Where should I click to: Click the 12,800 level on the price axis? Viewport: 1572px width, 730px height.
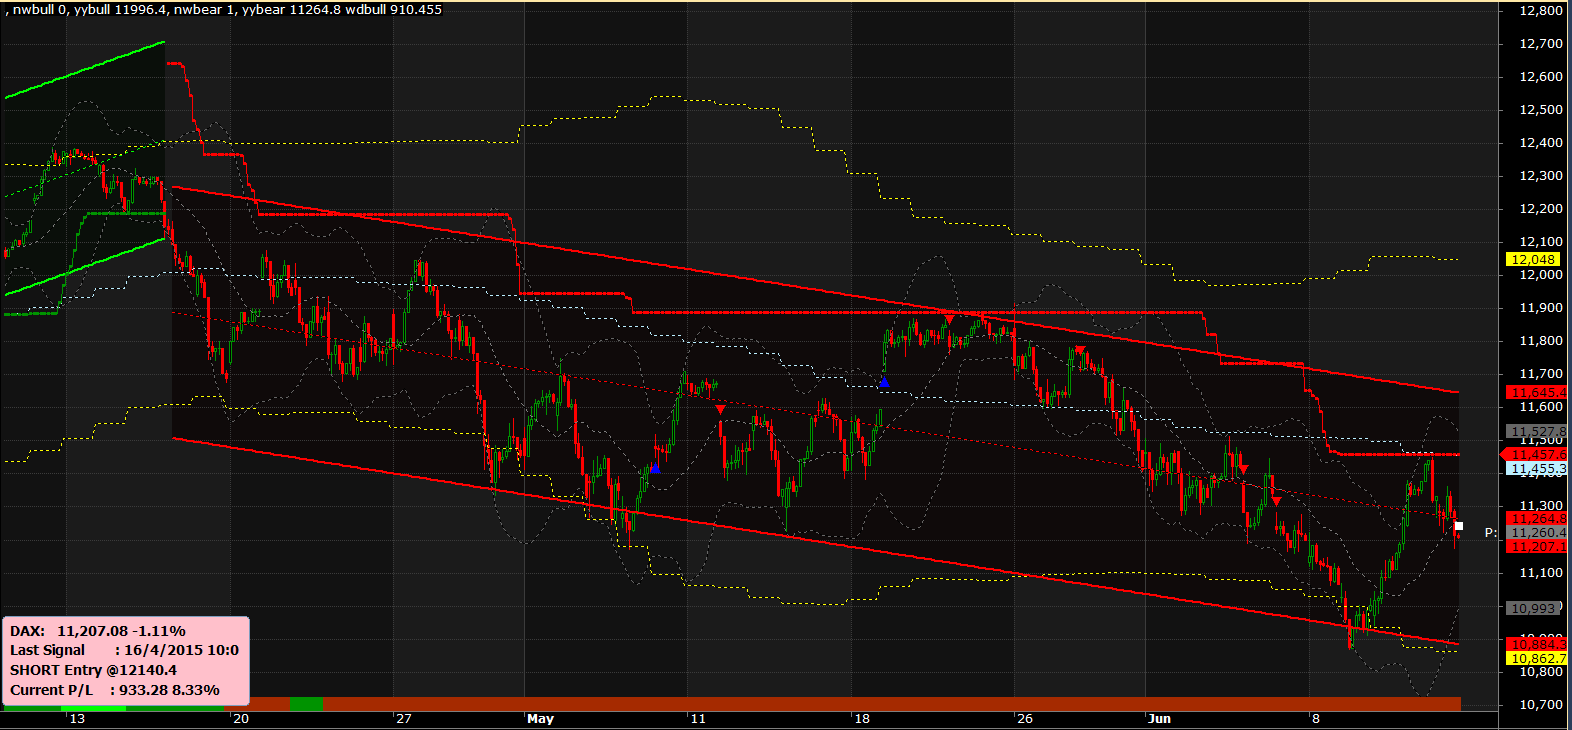1541,11
